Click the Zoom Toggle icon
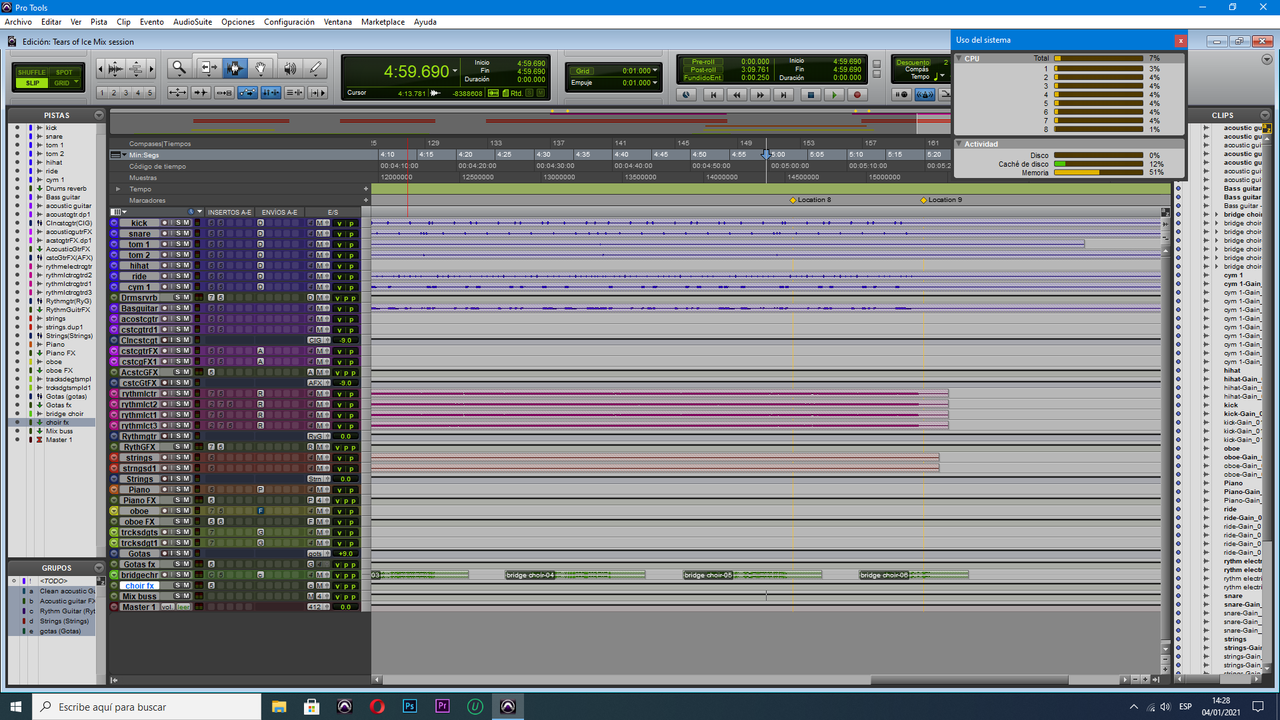Viewport: 1280px width, 720px height. coord(177,93)
